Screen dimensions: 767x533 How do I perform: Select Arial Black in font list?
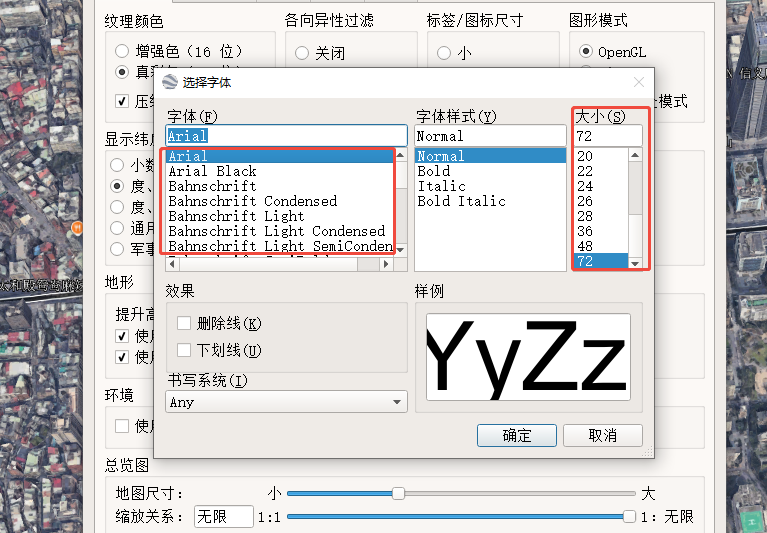coord(280,171)
